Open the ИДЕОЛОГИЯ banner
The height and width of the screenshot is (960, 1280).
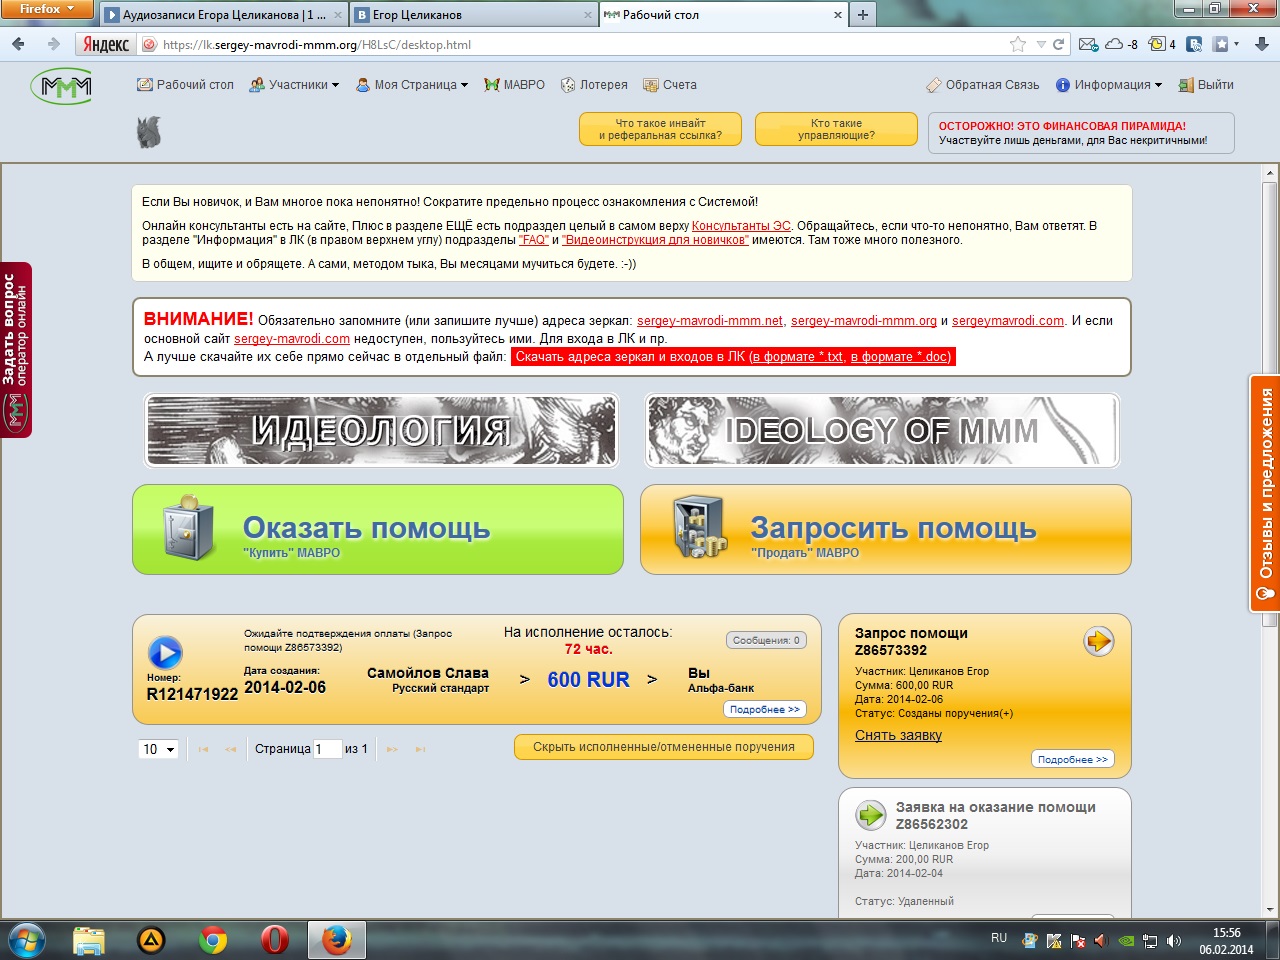(381, 430)
